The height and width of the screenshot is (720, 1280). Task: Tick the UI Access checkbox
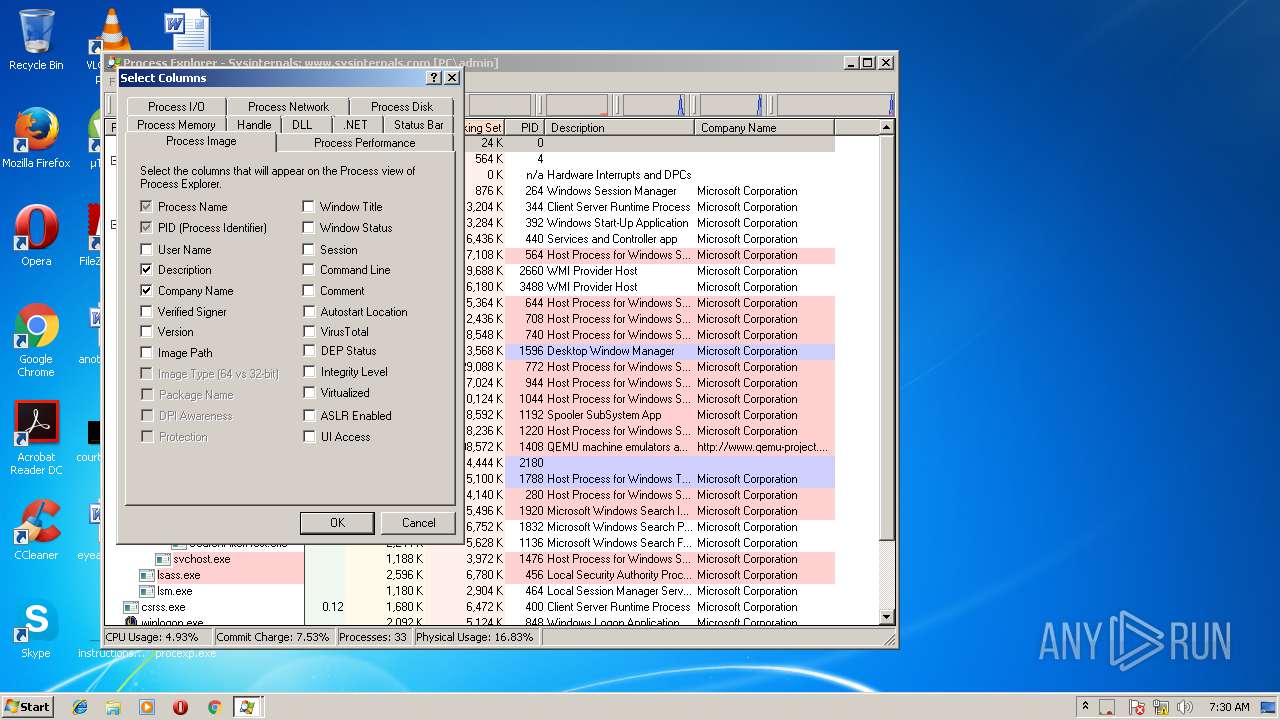point(309,437)
